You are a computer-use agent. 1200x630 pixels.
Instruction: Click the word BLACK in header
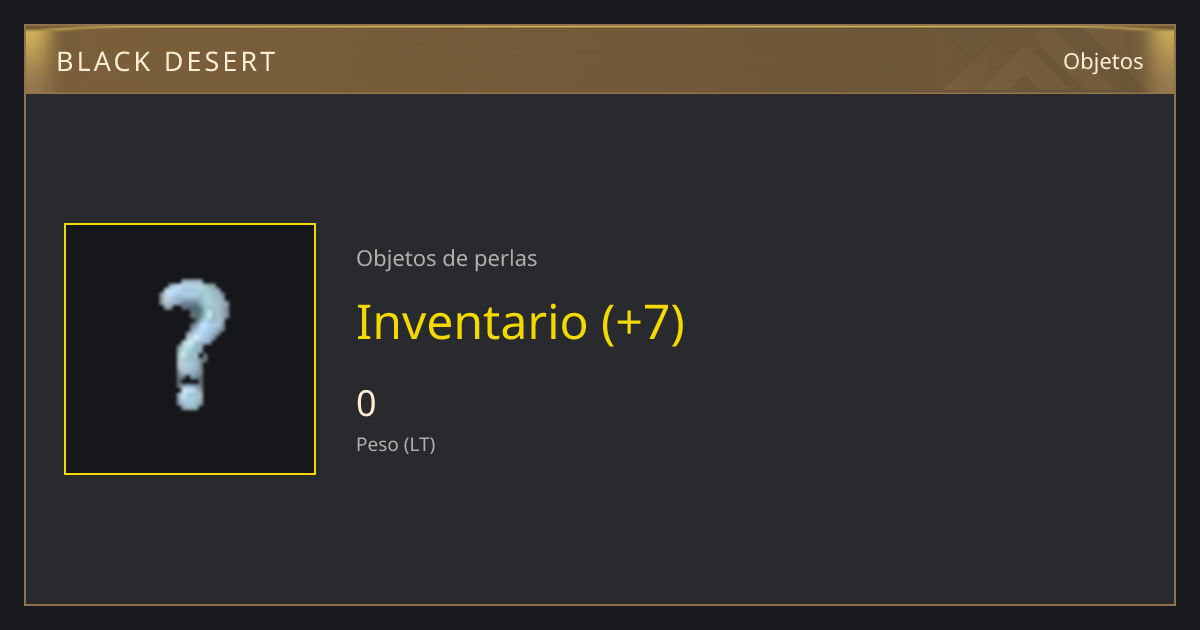coord(103,62)
